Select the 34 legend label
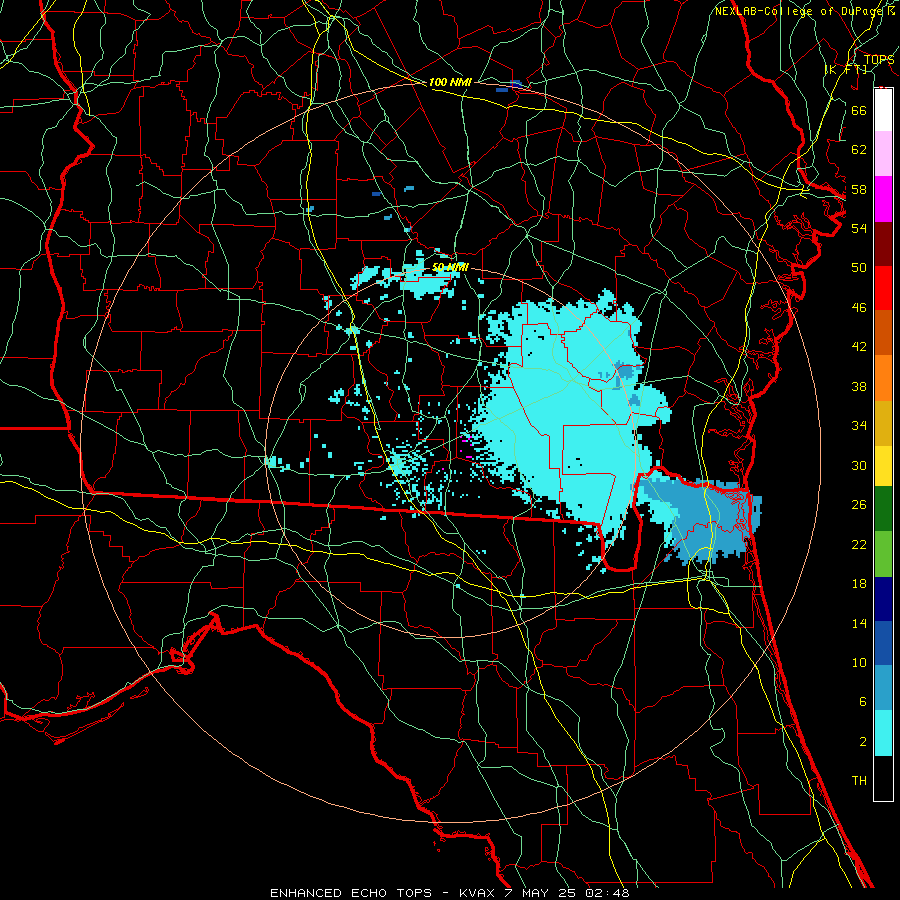This screenshot has height=900, width=900. (x=859, y=426)
